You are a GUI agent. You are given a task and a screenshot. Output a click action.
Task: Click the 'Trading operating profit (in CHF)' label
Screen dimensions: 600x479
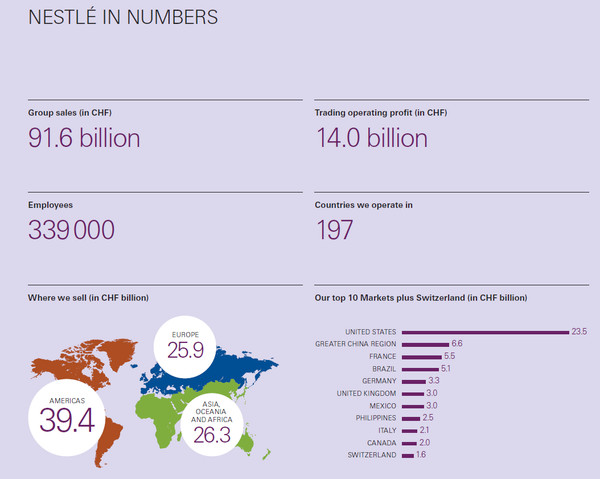pyautogui.click(x=381, y=113)
